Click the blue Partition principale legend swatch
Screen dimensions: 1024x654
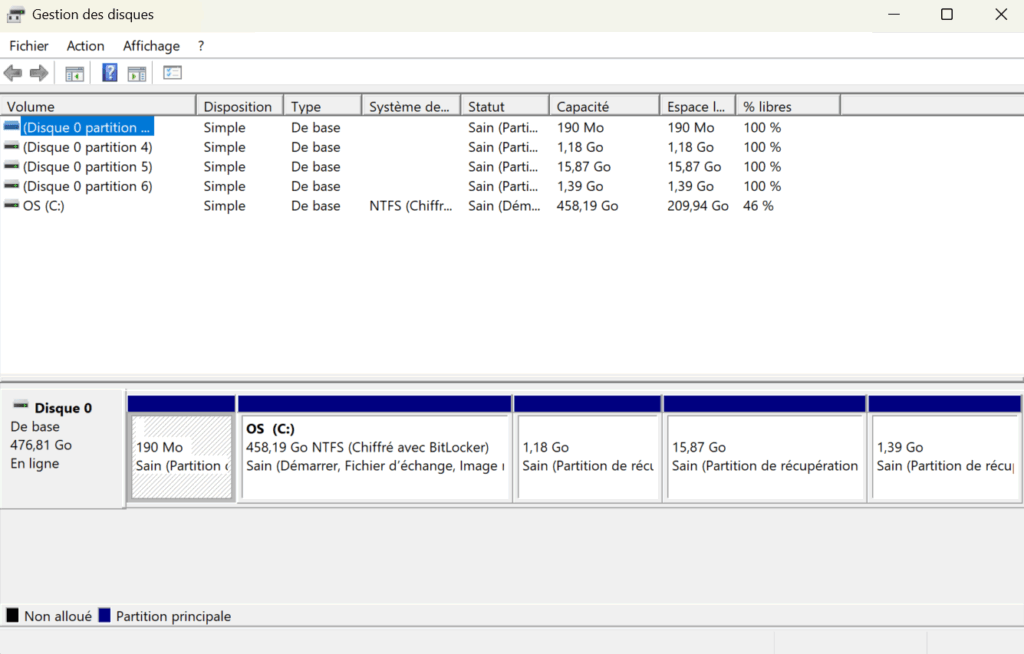tap(104, 615)
